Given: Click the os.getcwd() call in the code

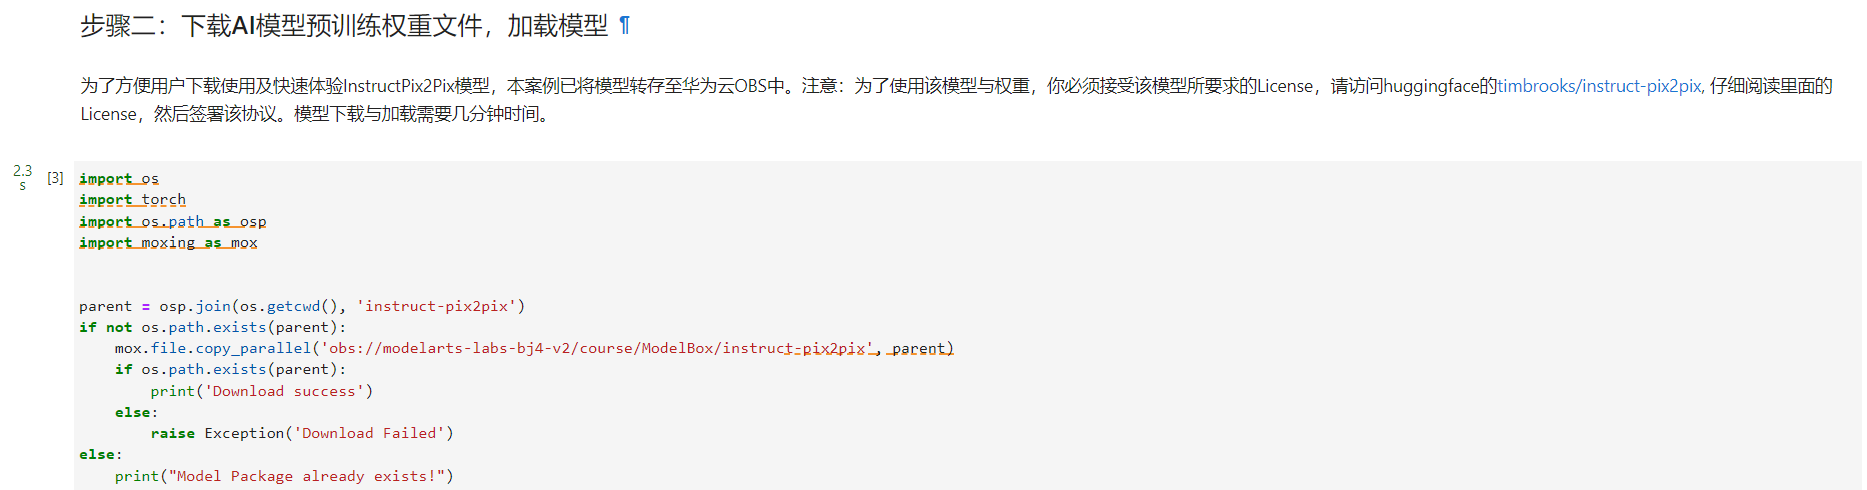Looking at the screenshot, I should pyautogui.click(x=292, y=307).
